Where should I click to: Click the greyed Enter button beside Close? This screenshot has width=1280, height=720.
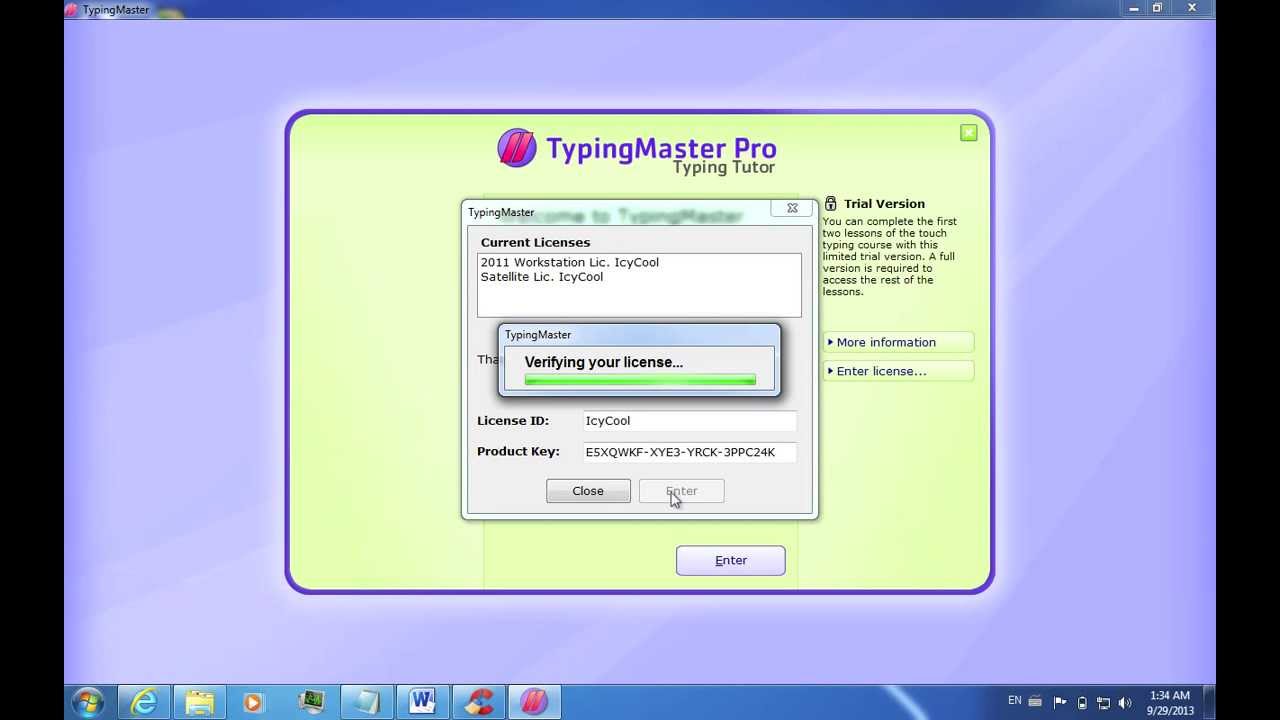(681, 491)
